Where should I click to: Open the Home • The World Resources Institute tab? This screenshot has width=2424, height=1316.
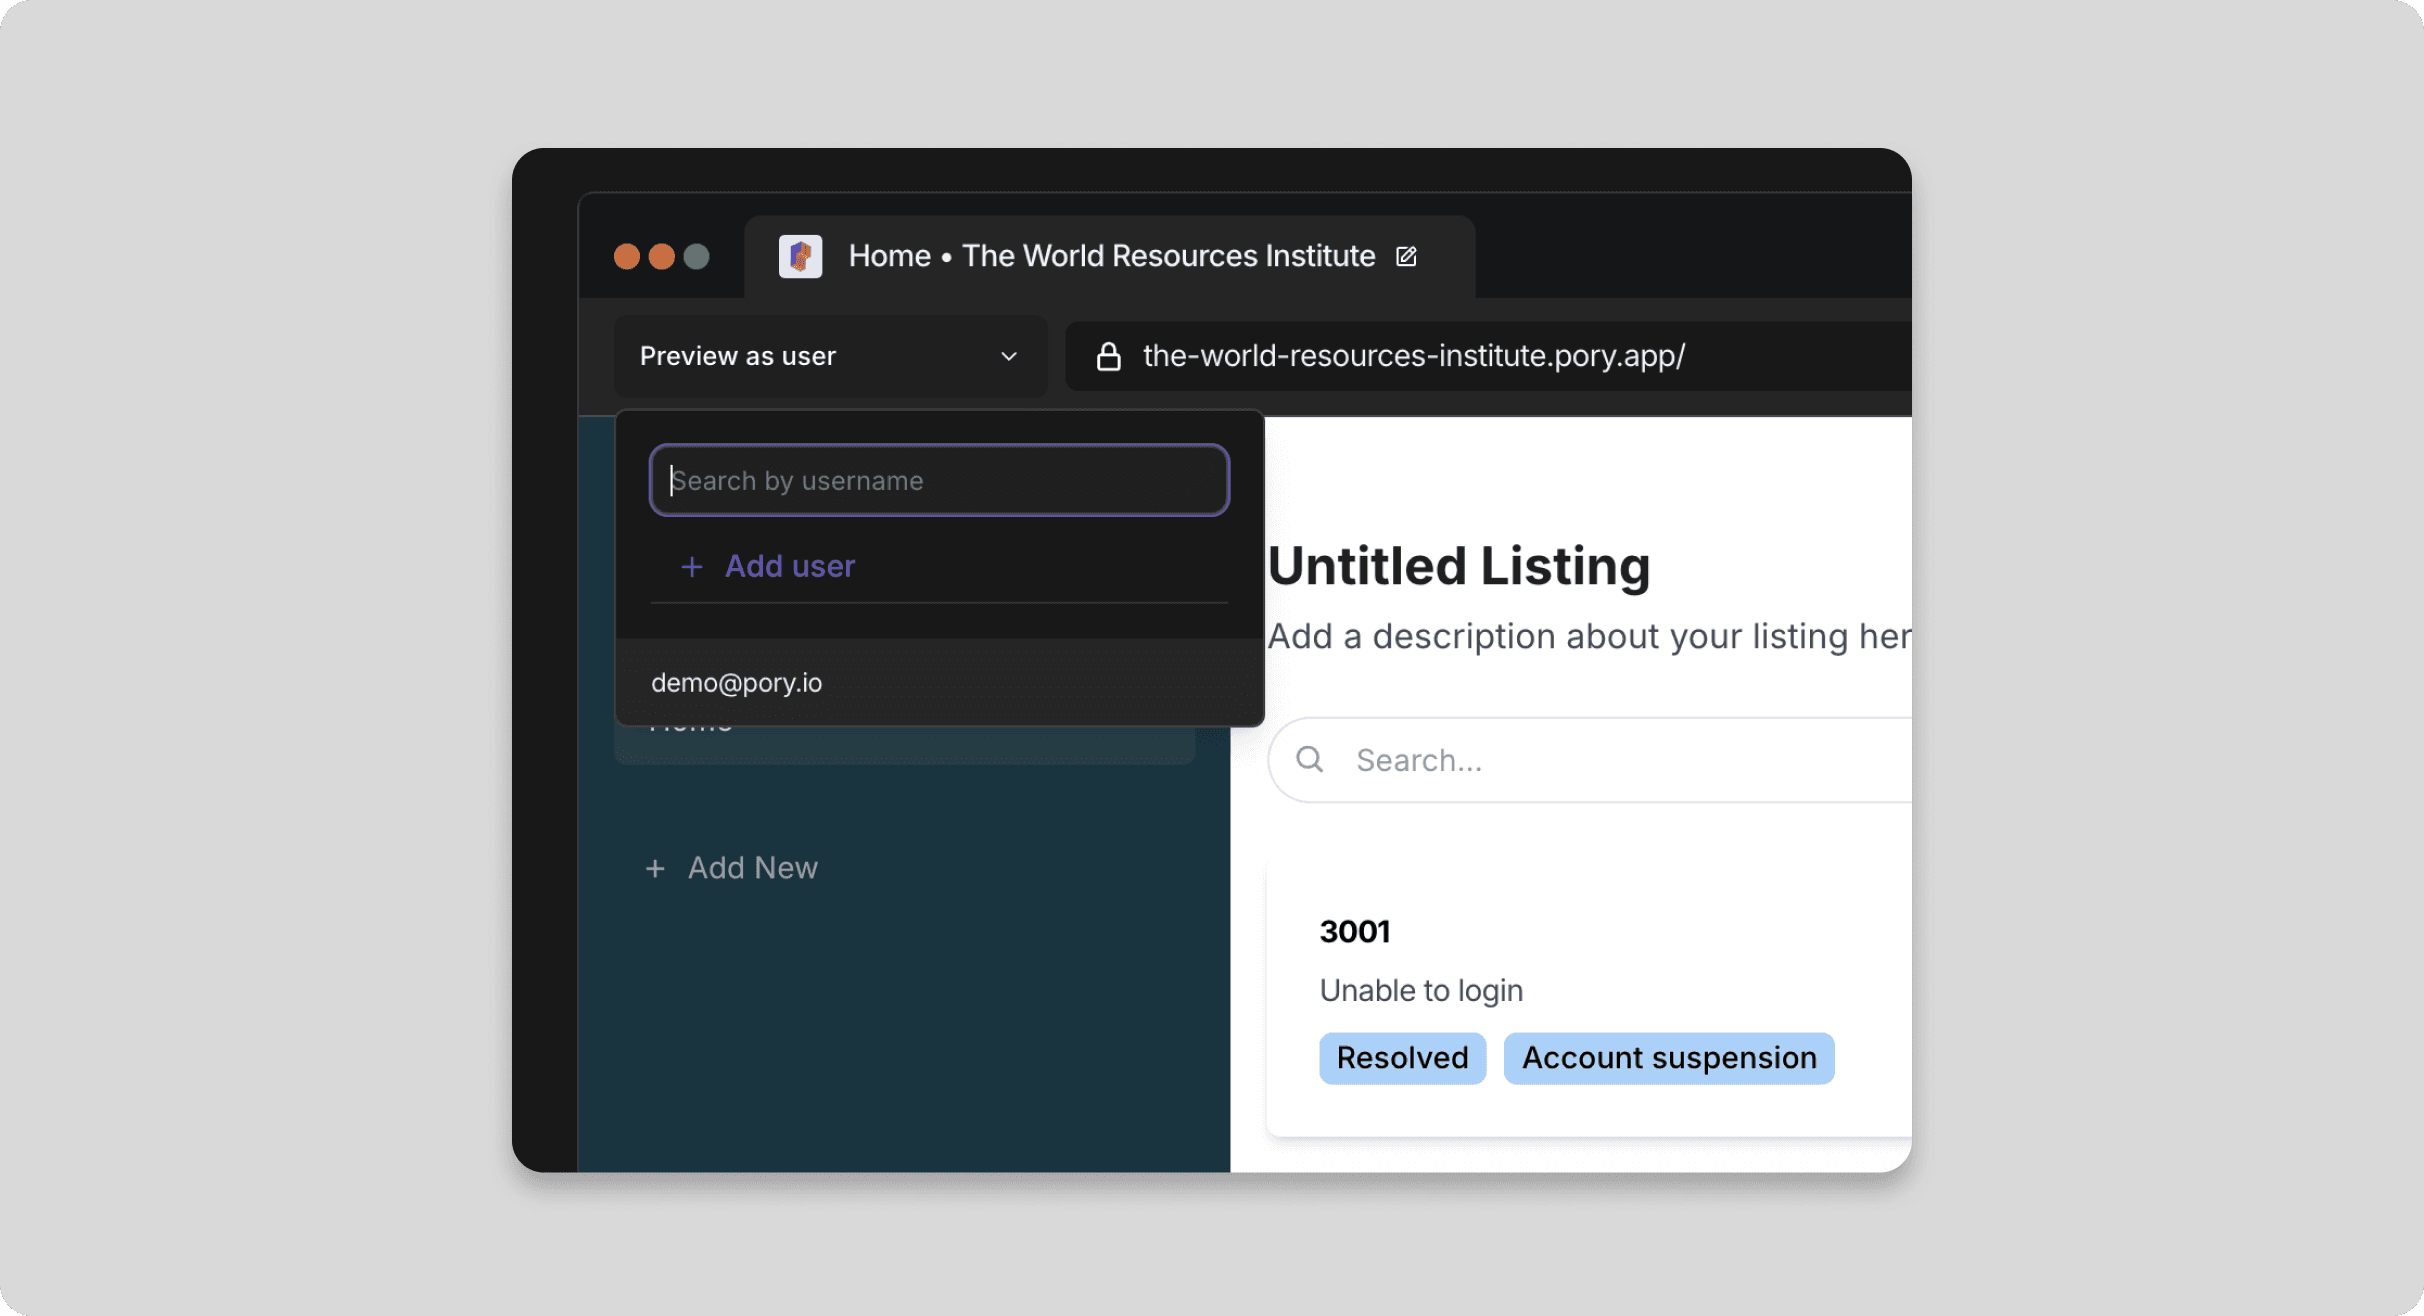[1111, 256]
